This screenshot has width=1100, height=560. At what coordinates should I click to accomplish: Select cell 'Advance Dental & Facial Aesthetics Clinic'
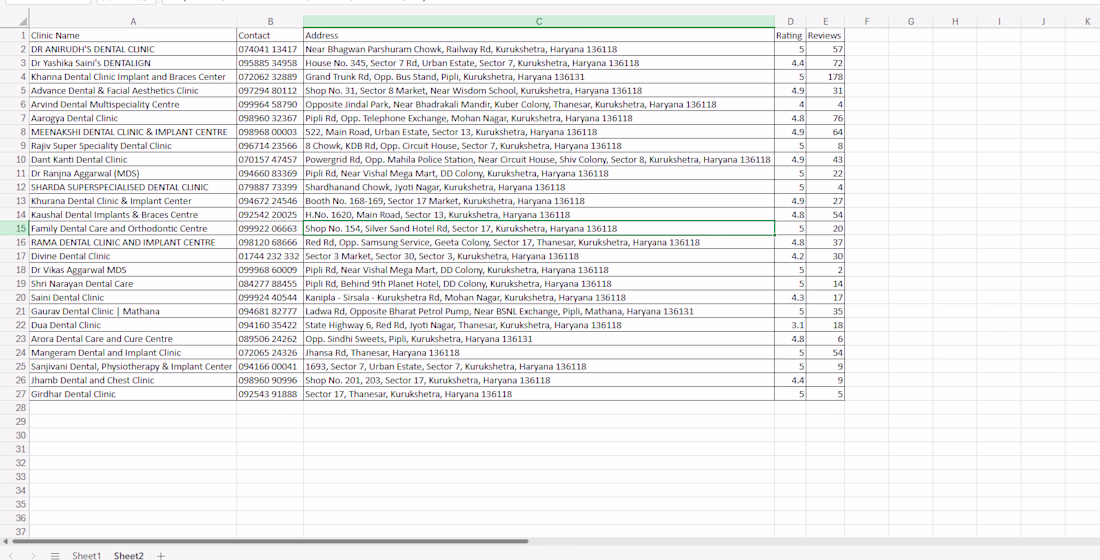coord(133,91)
